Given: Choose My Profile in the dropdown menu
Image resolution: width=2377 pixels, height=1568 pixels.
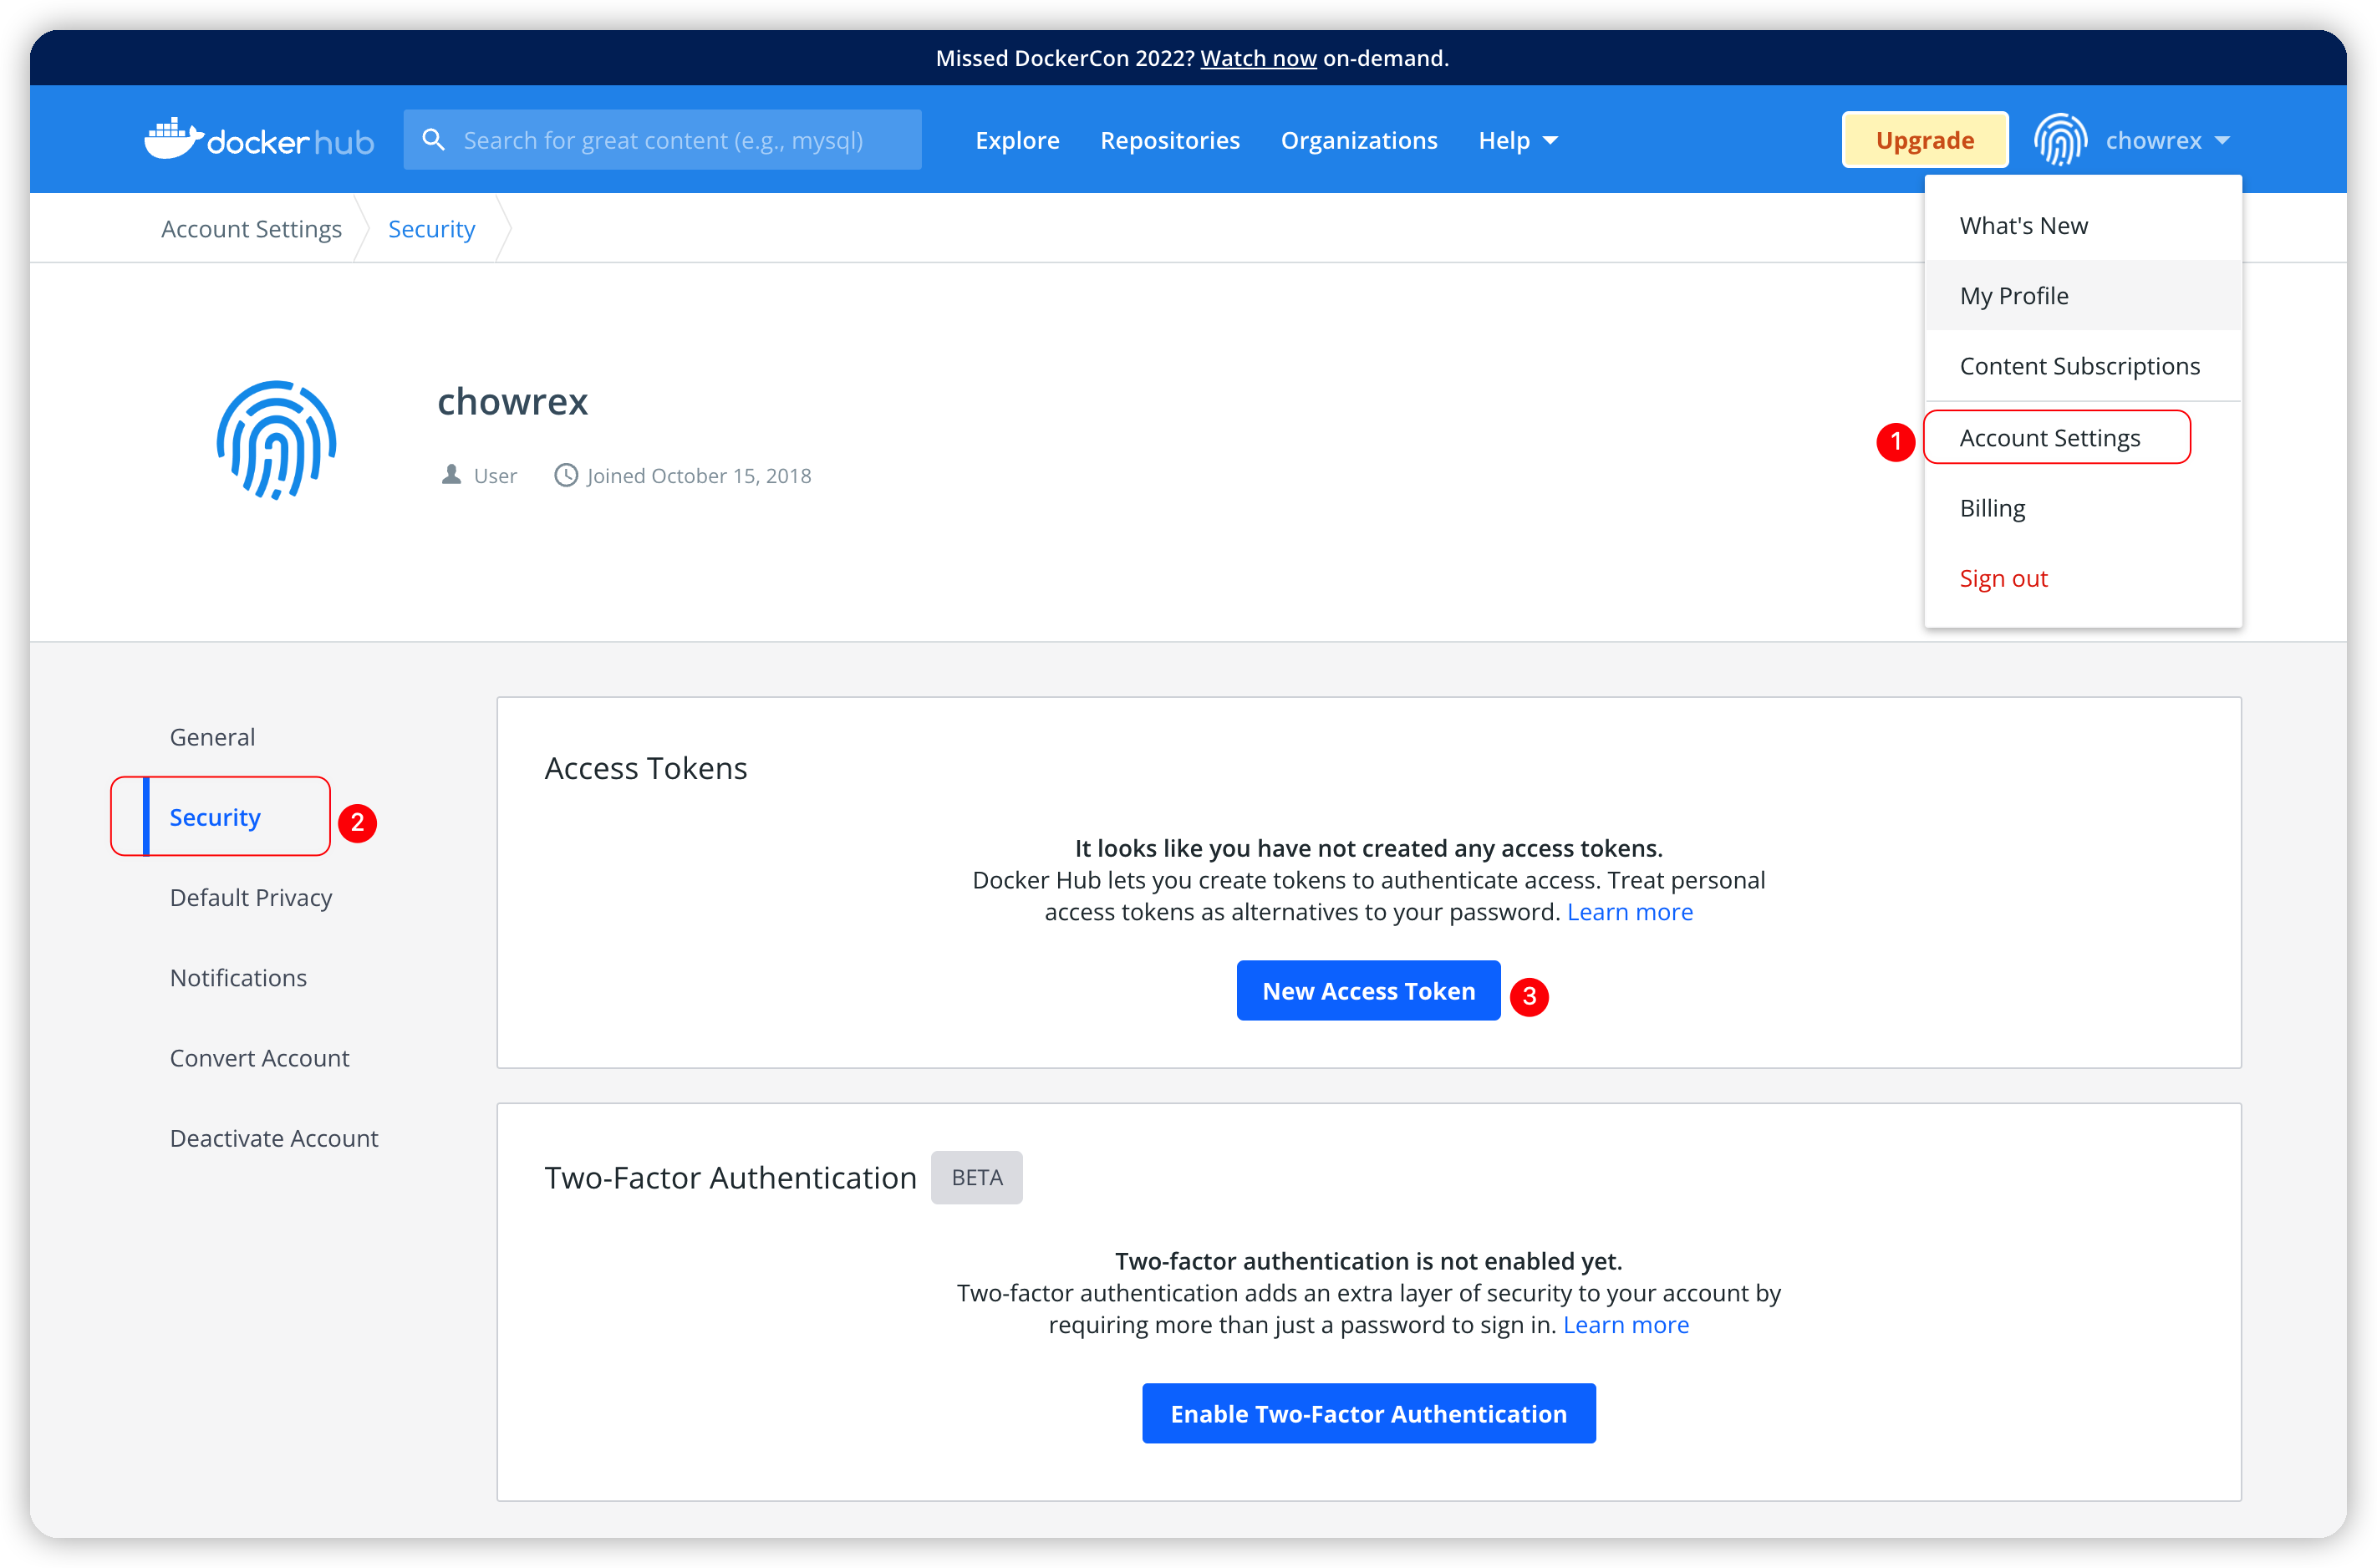Looking at the screenshot, I should coord(2014,296).
